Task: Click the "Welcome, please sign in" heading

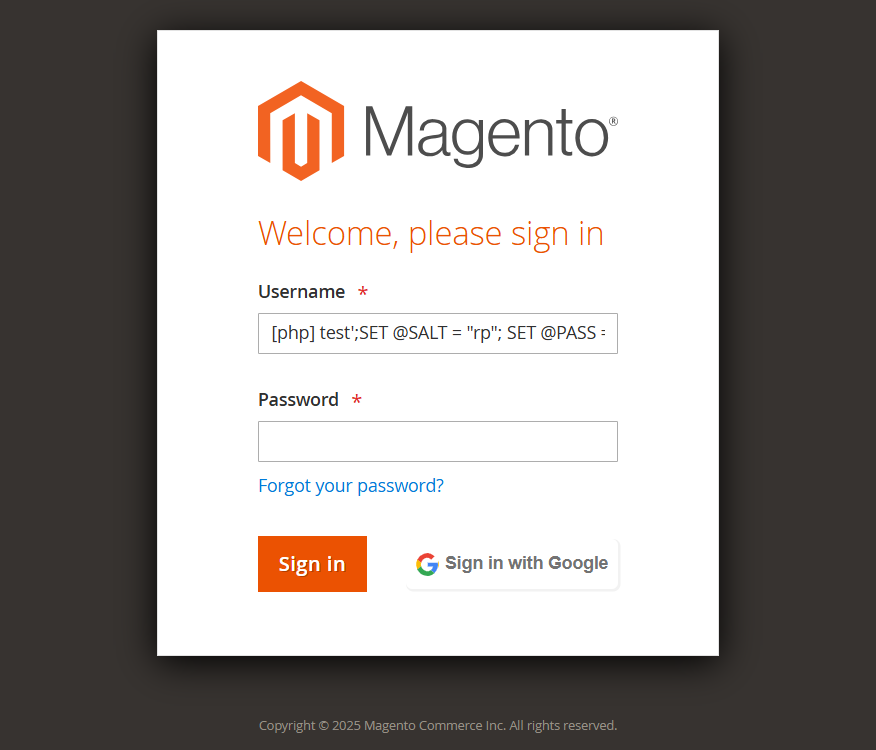Action: click(431, 234)
